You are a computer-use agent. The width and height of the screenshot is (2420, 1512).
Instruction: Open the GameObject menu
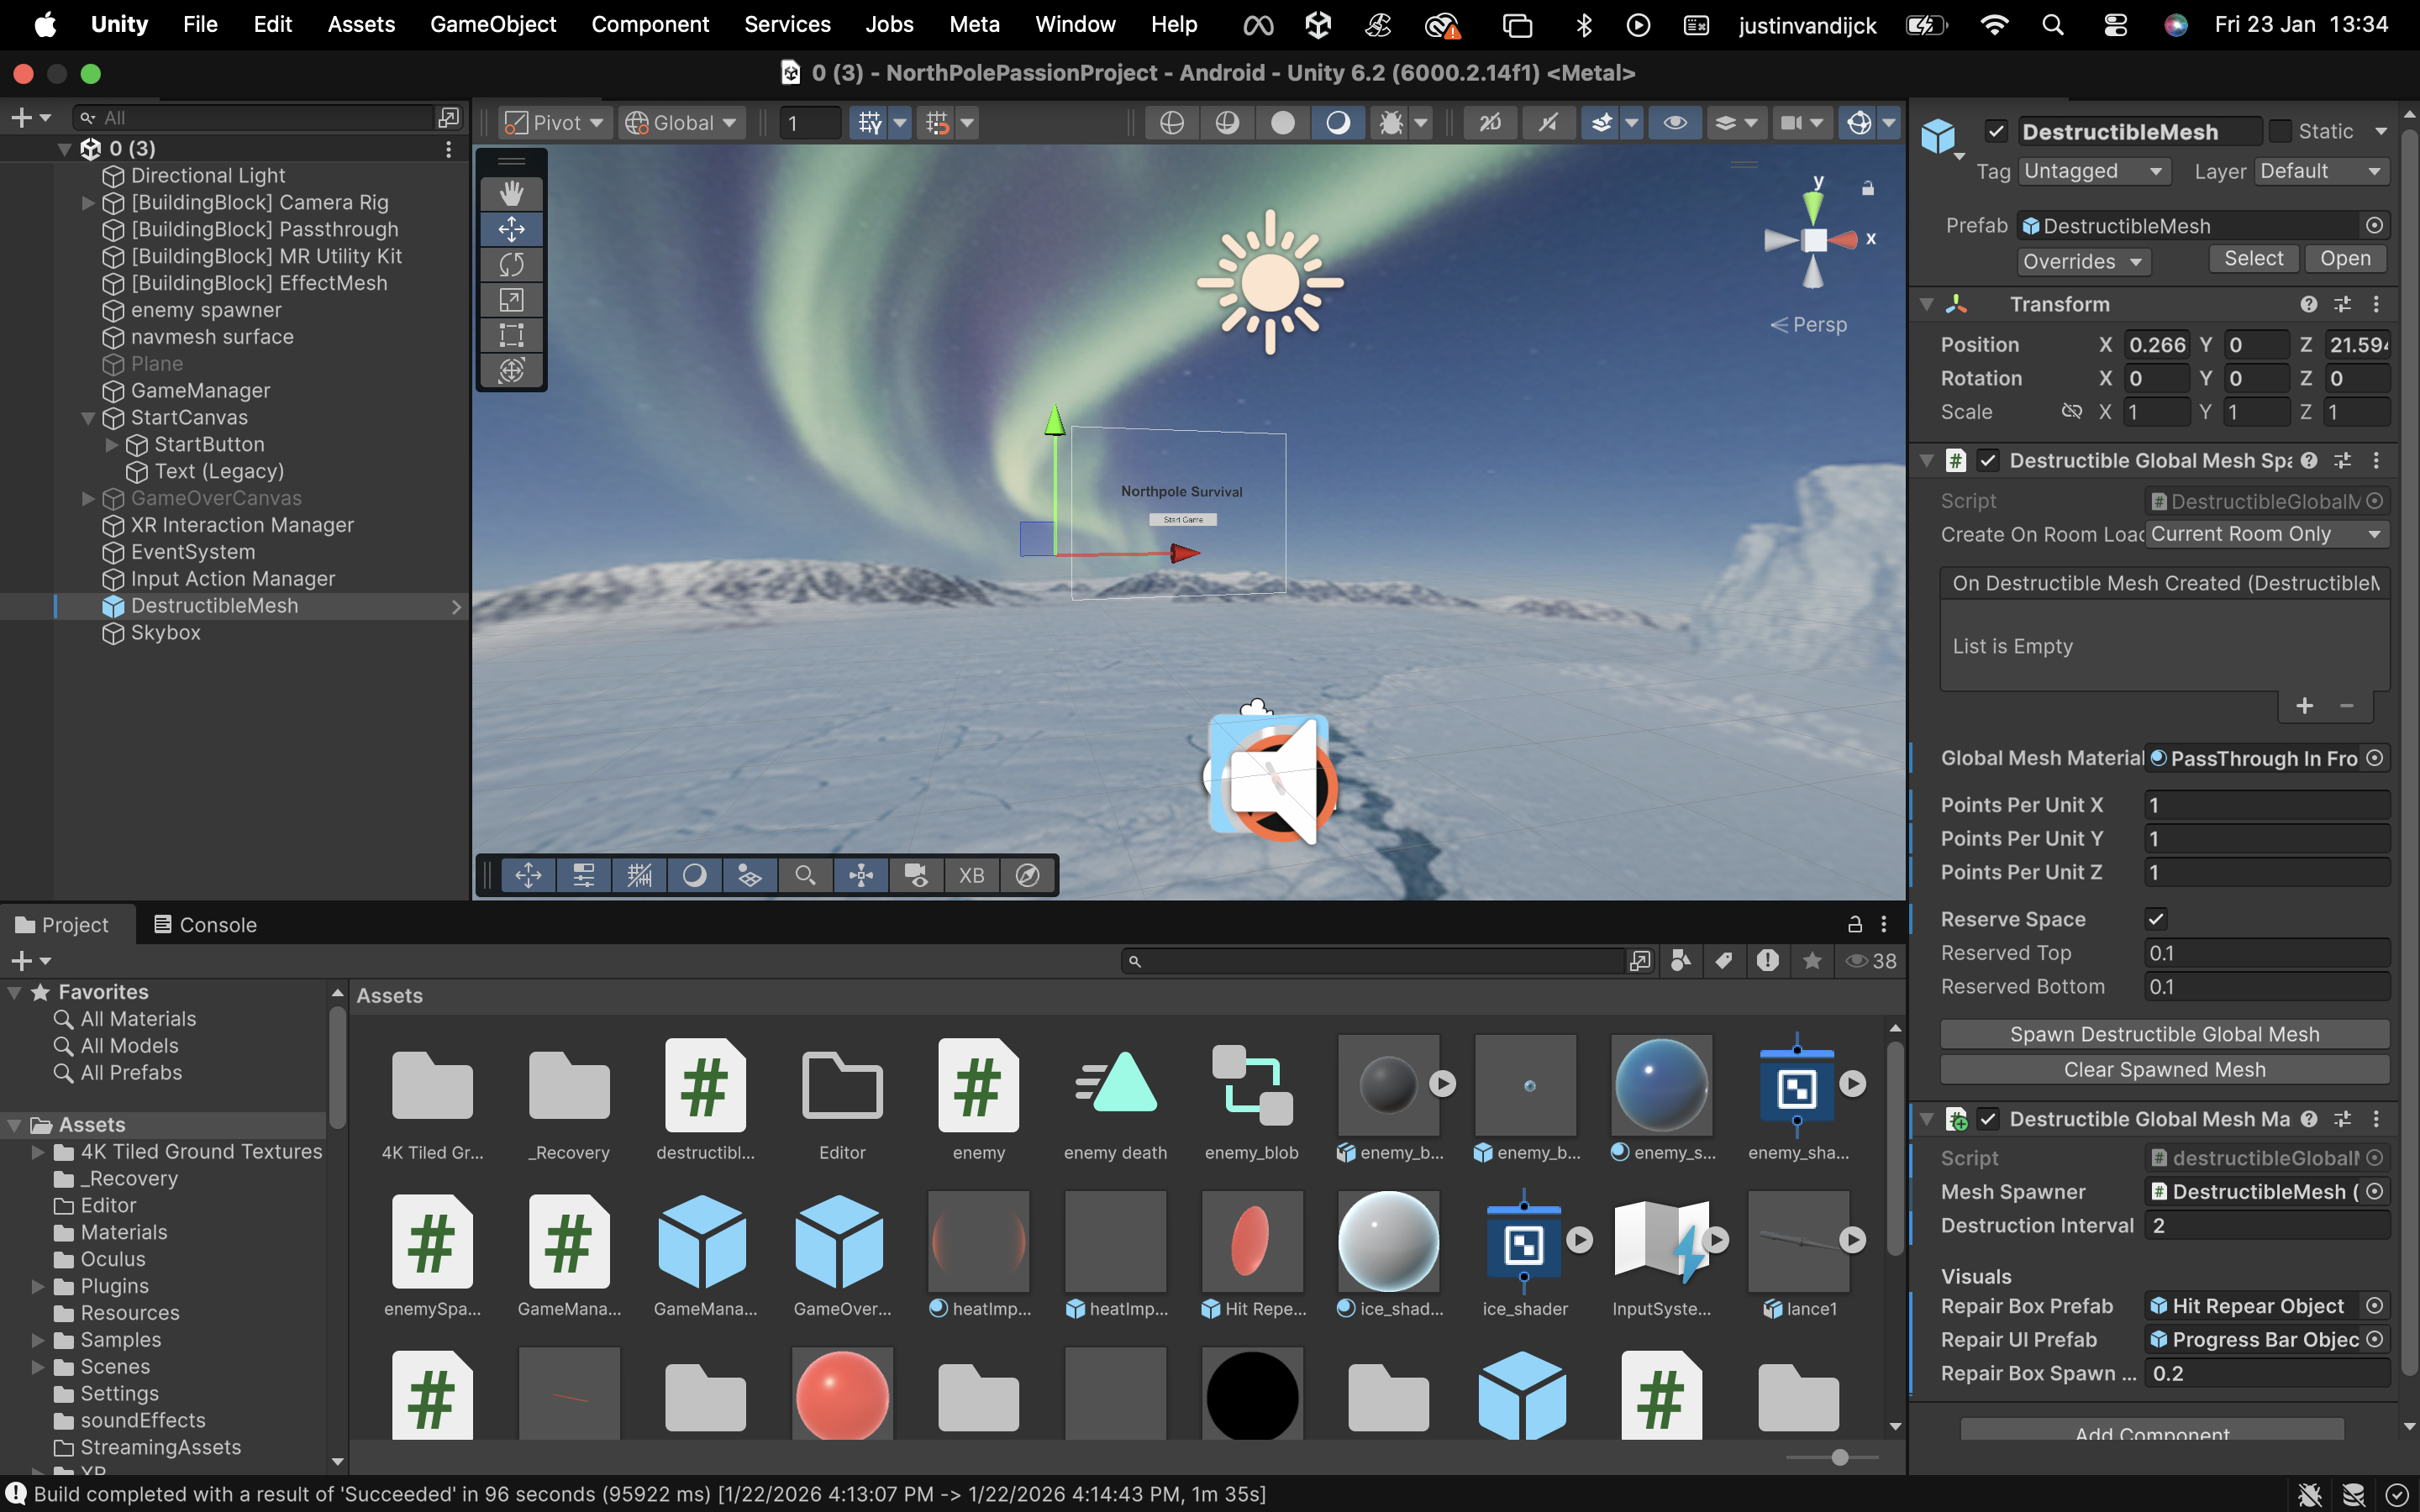493,24
